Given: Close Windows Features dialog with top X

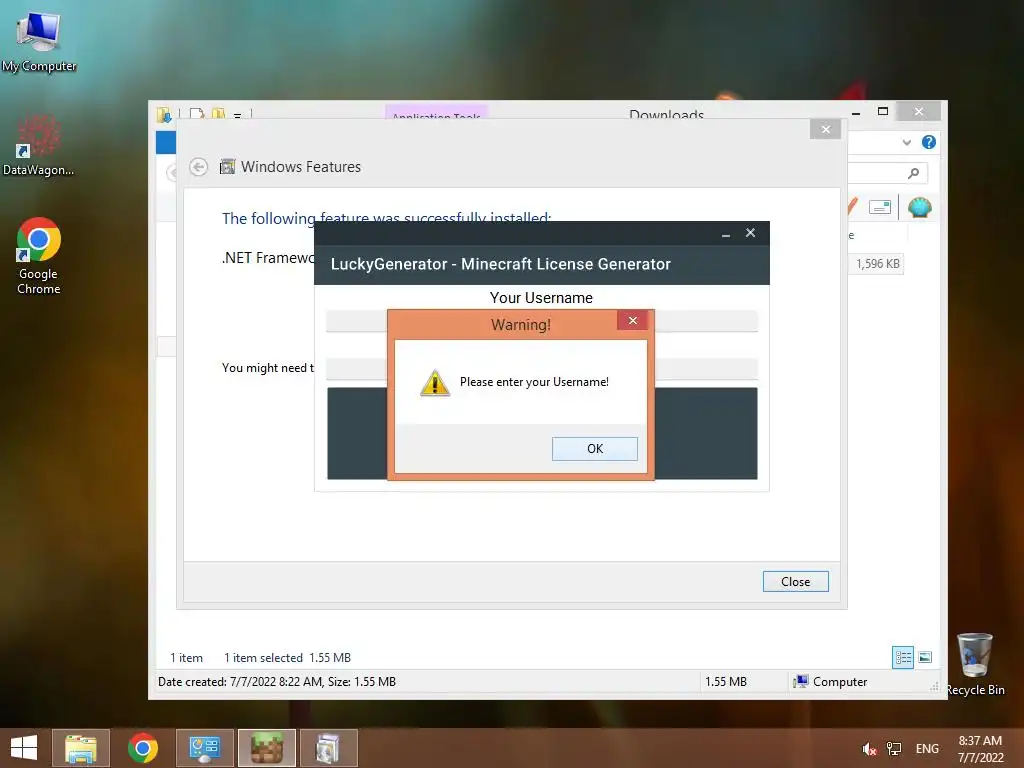Looking at the screenshot, I should click(825, 129).
